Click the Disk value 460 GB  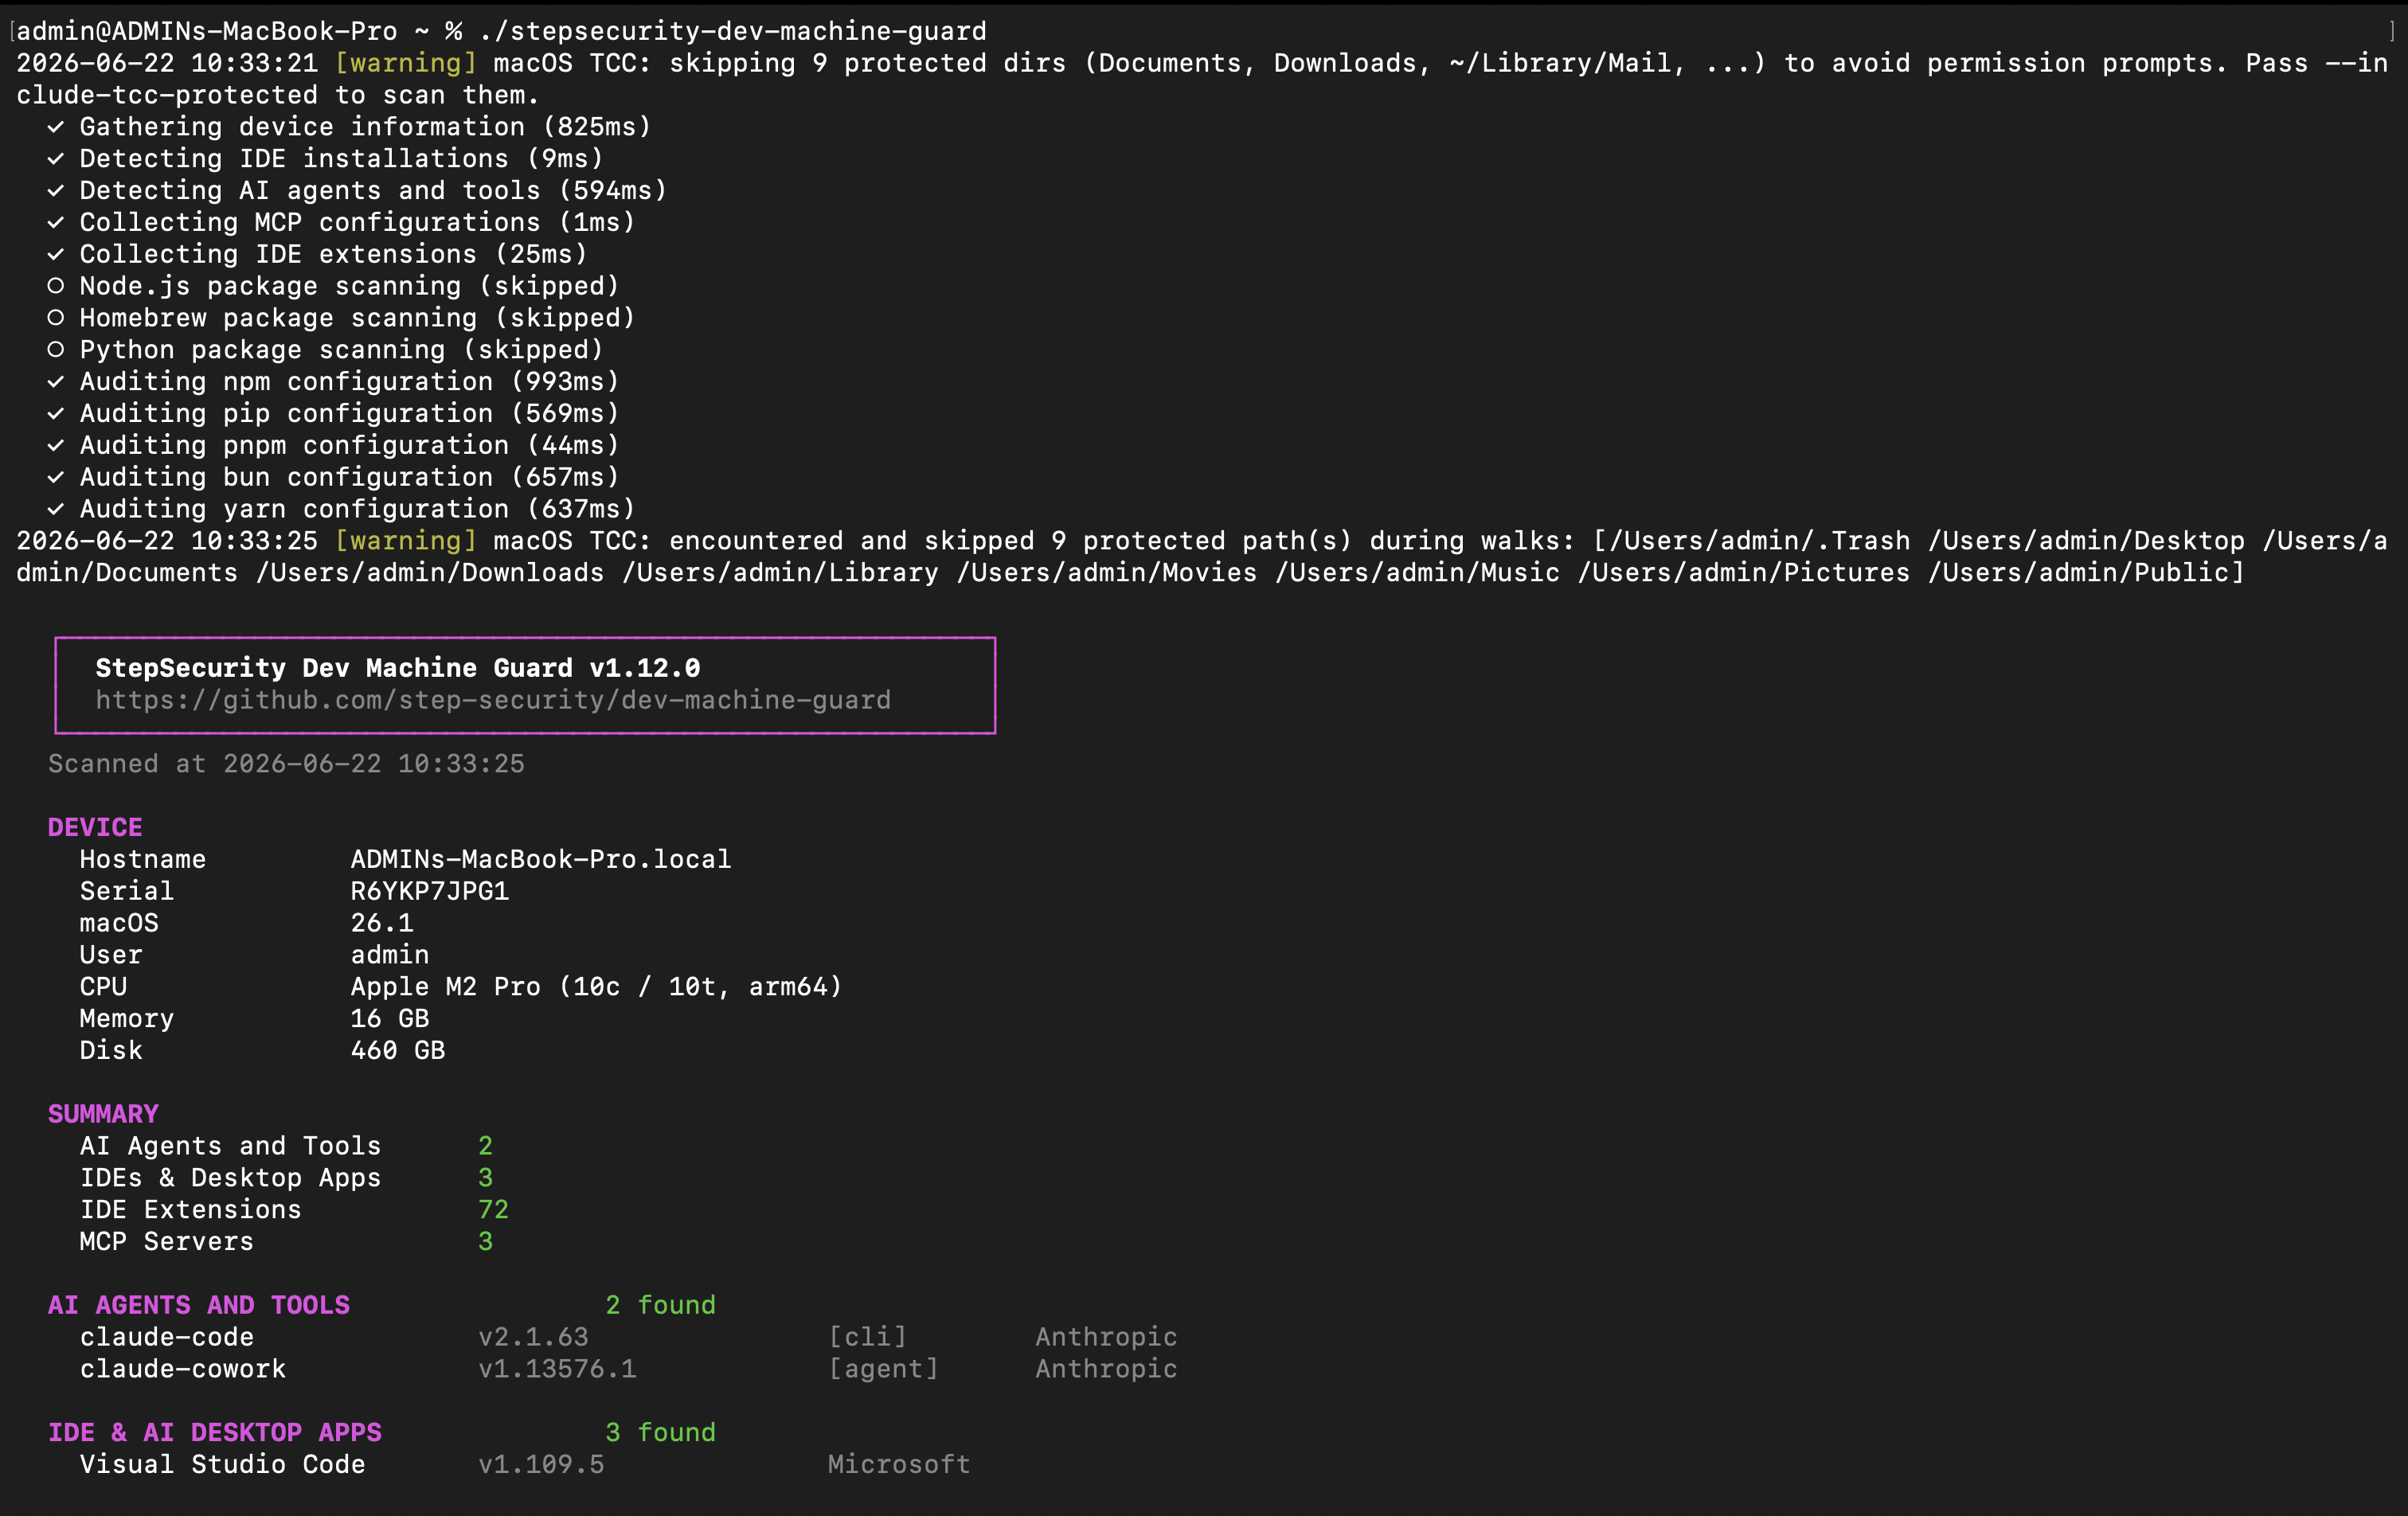[398, 1050]
